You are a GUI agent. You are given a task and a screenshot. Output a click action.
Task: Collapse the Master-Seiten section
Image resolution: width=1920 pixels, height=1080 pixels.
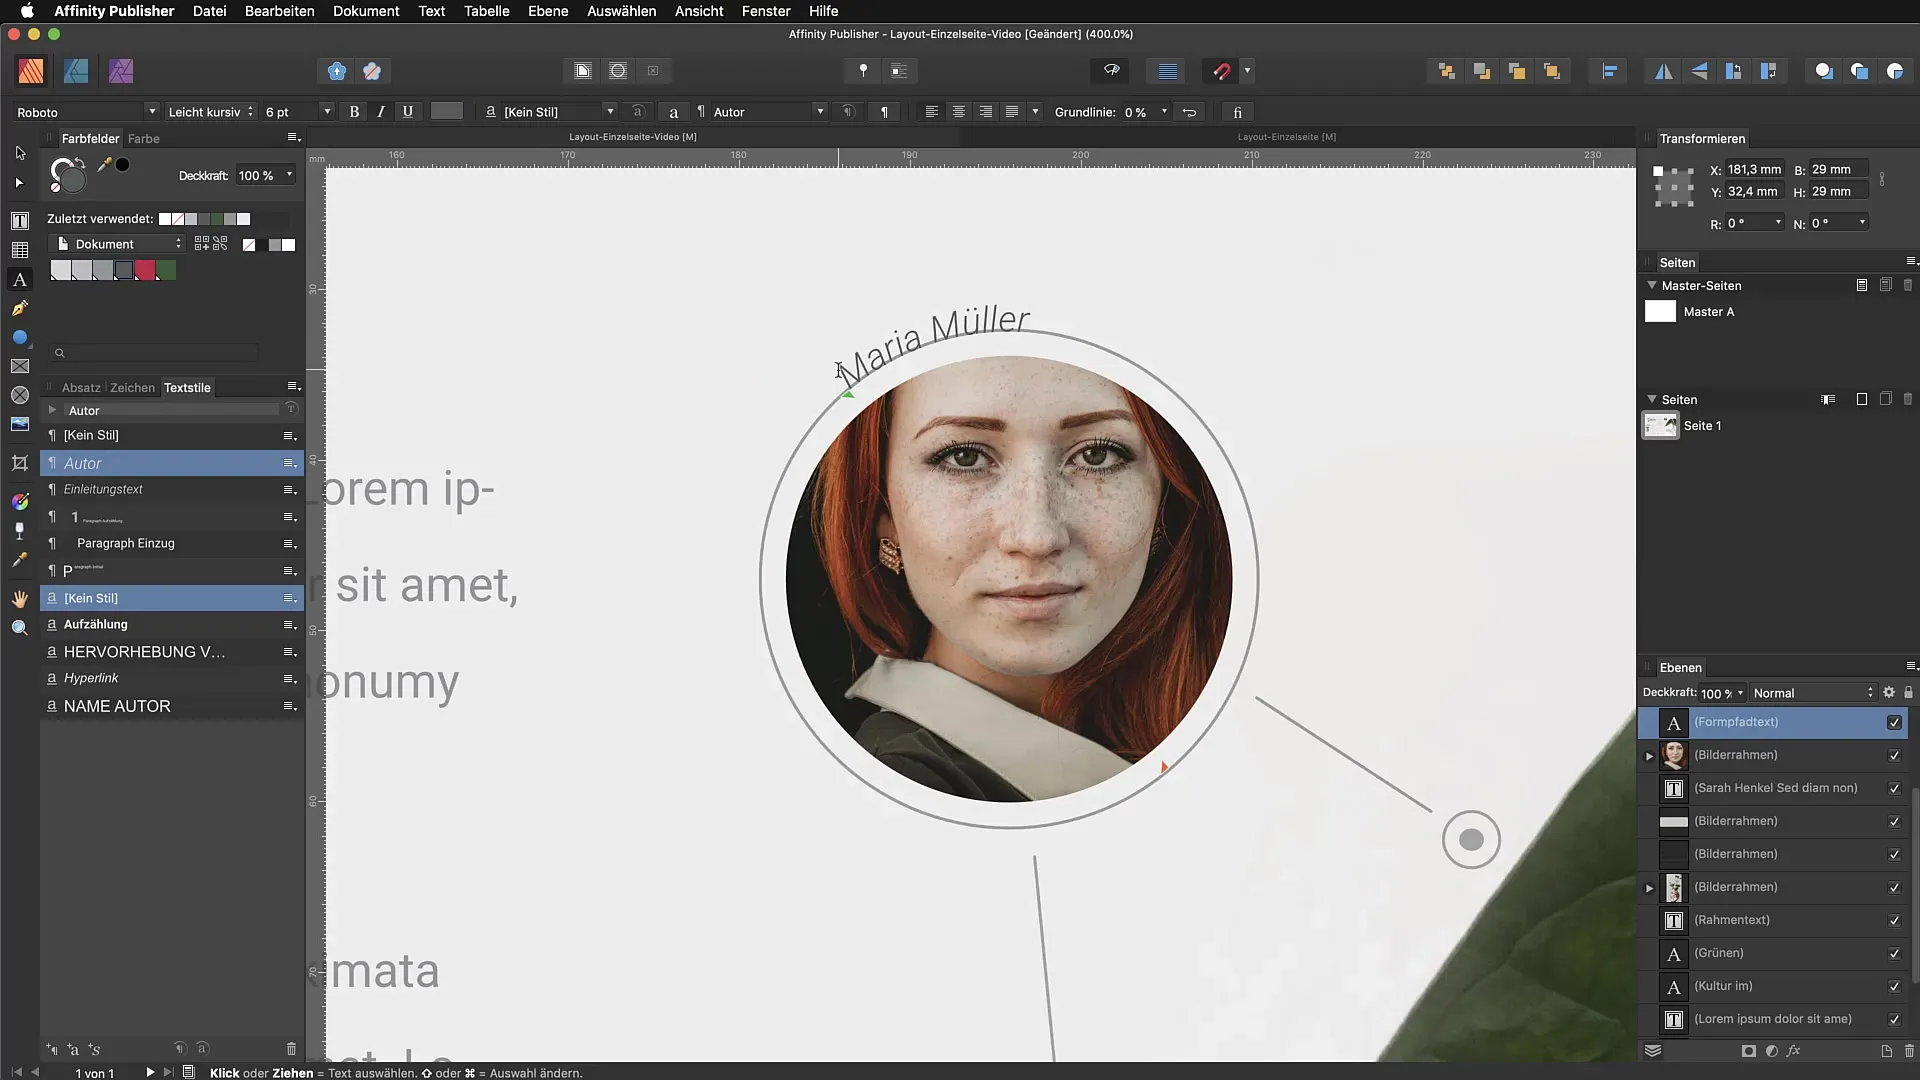[x=1652, y=285]
